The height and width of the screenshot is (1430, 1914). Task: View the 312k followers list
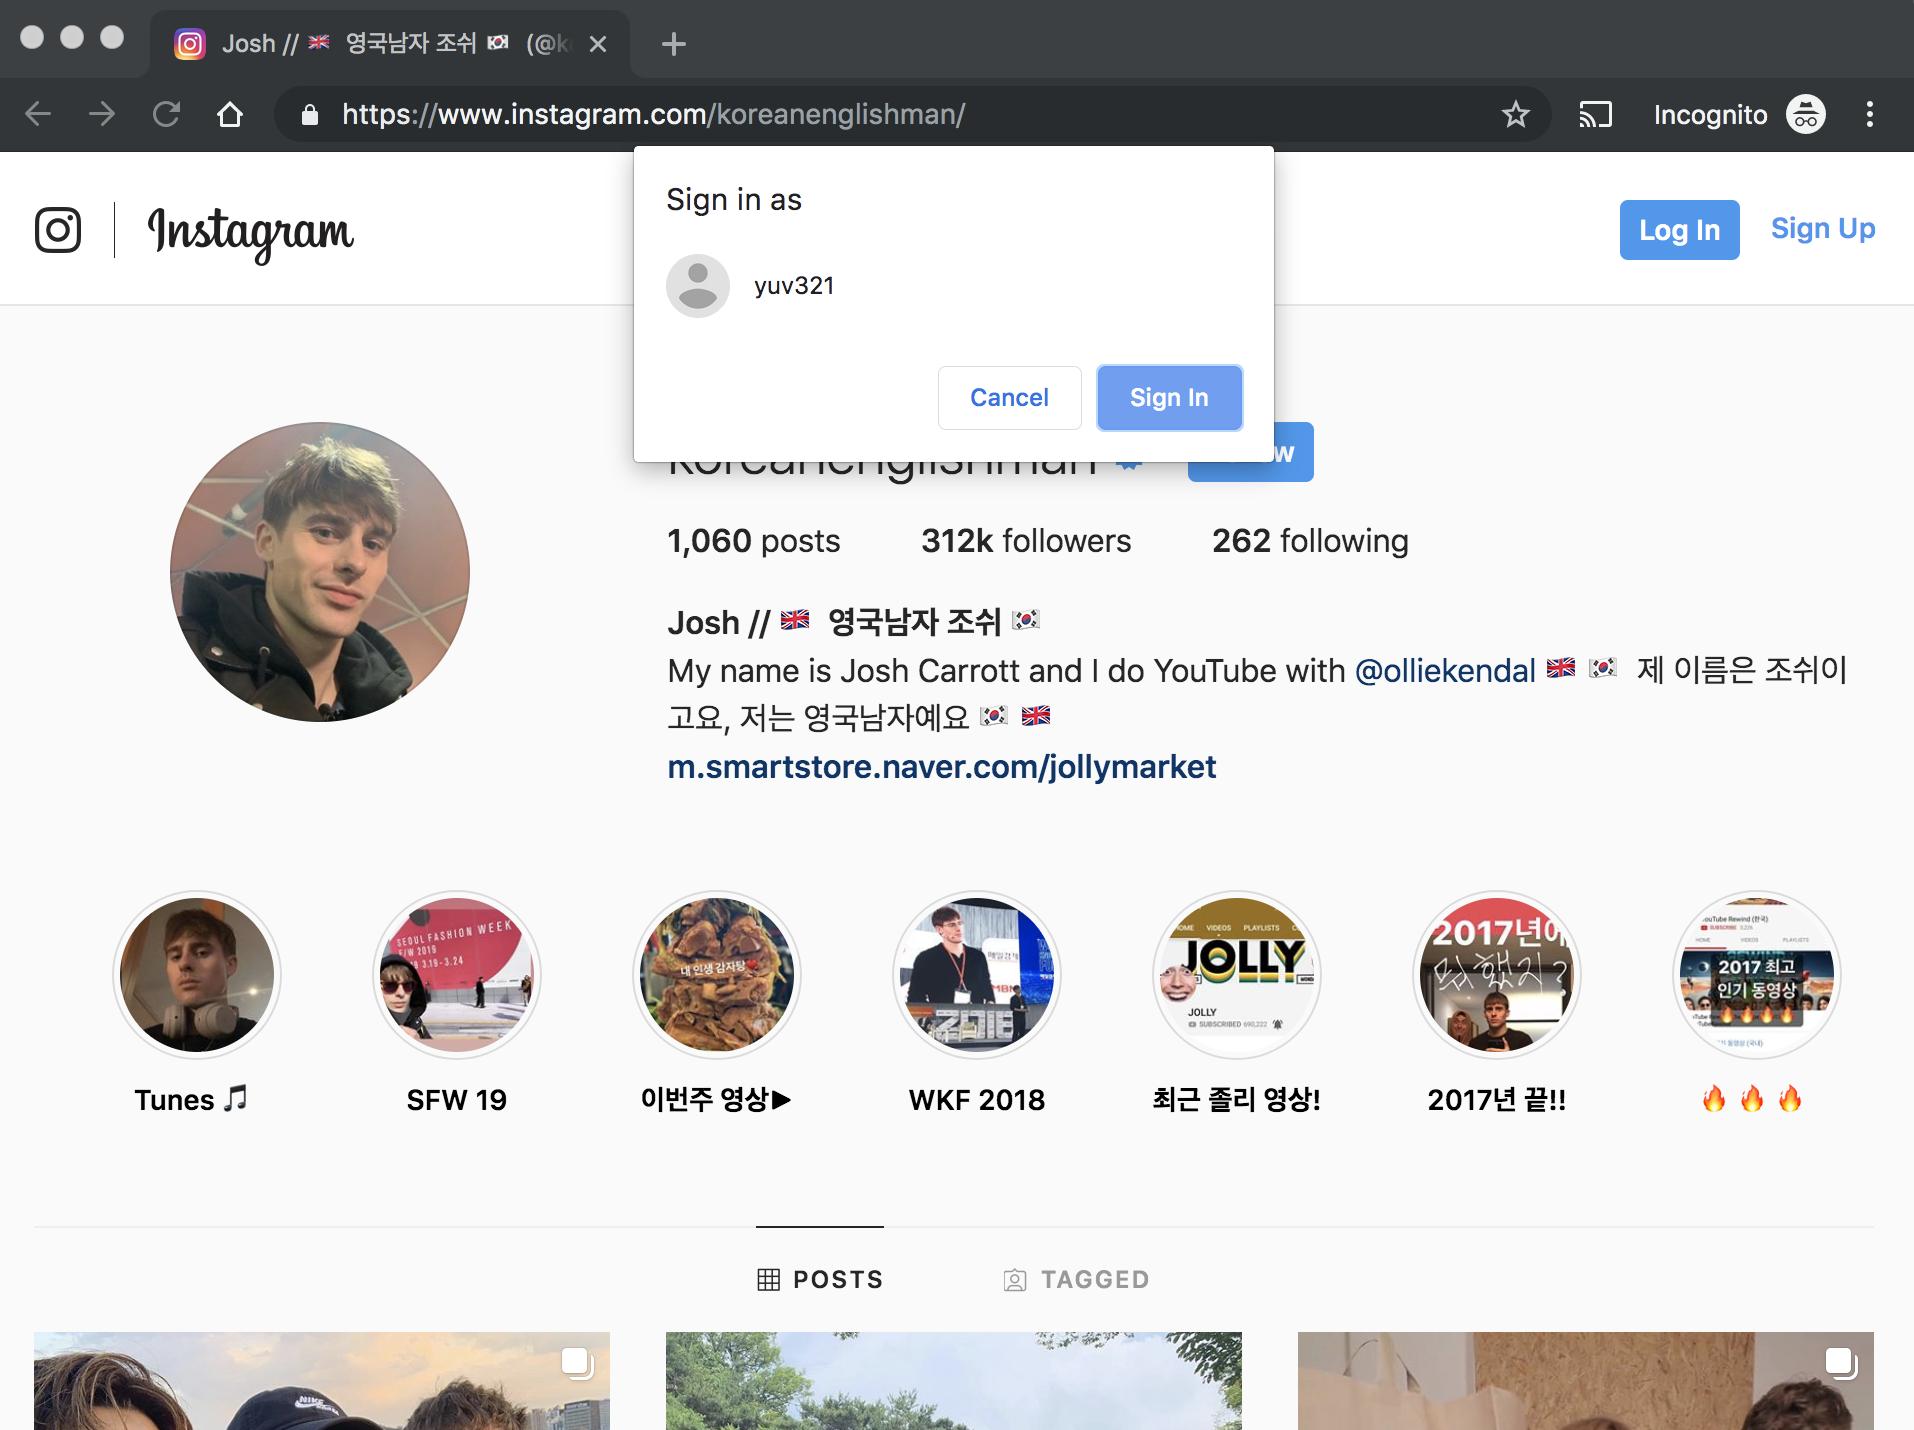[x=1026, y=541]
